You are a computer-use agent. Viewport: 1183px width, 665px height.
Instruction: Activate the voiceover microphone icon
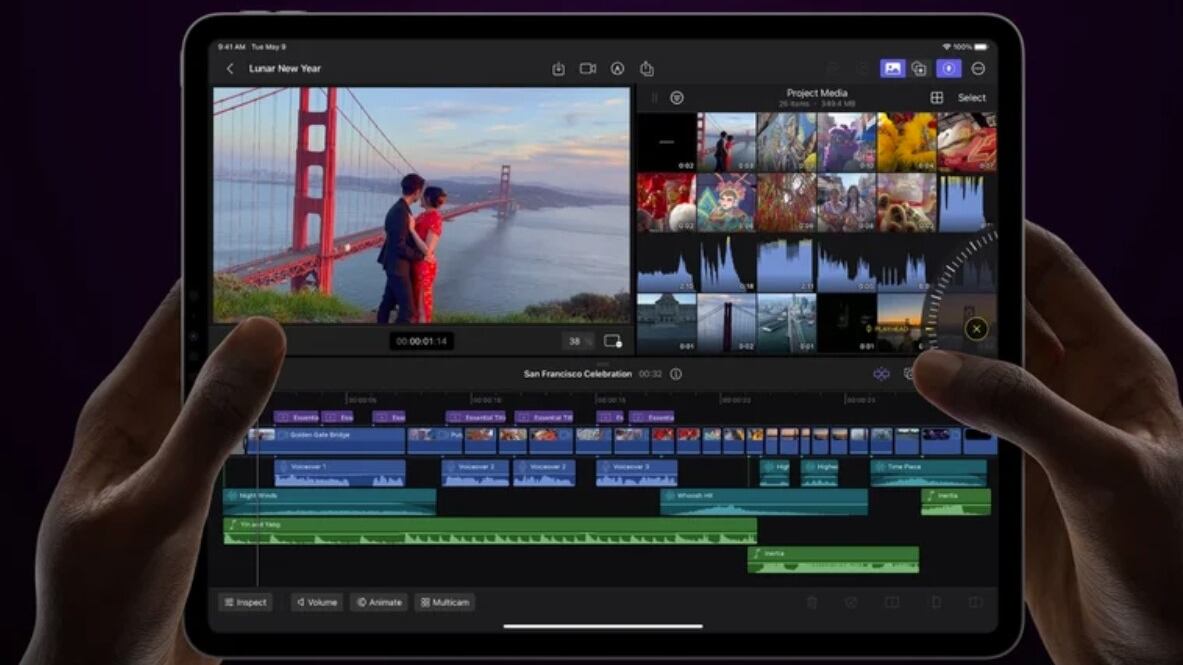pos(950,68)
